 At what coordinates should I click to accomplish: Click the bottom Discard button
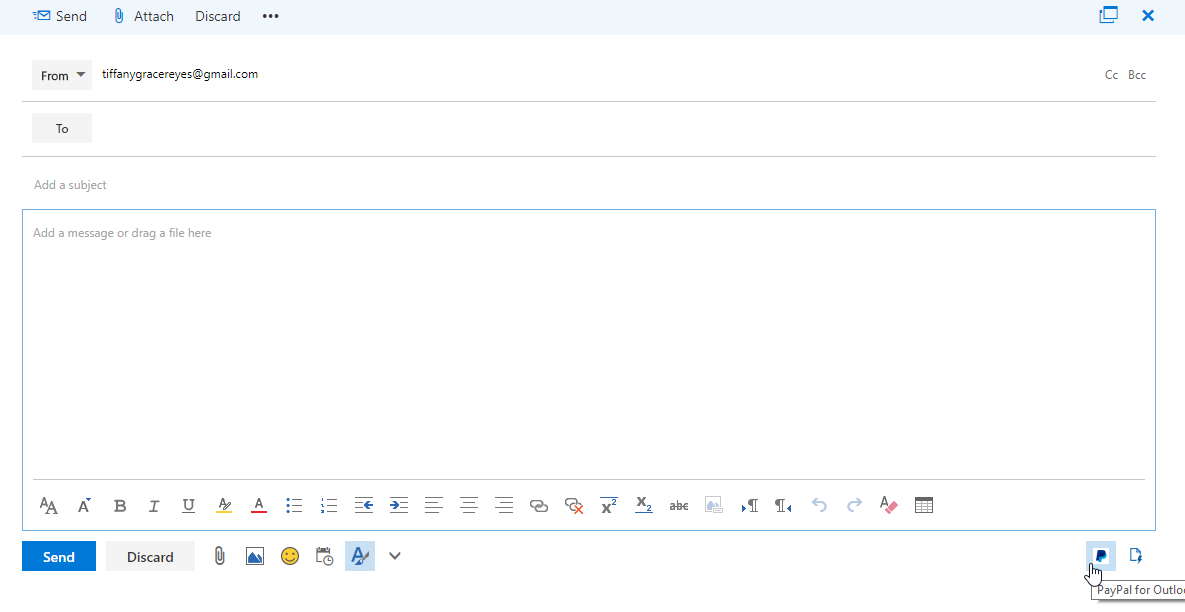click(x=150, y=557)
